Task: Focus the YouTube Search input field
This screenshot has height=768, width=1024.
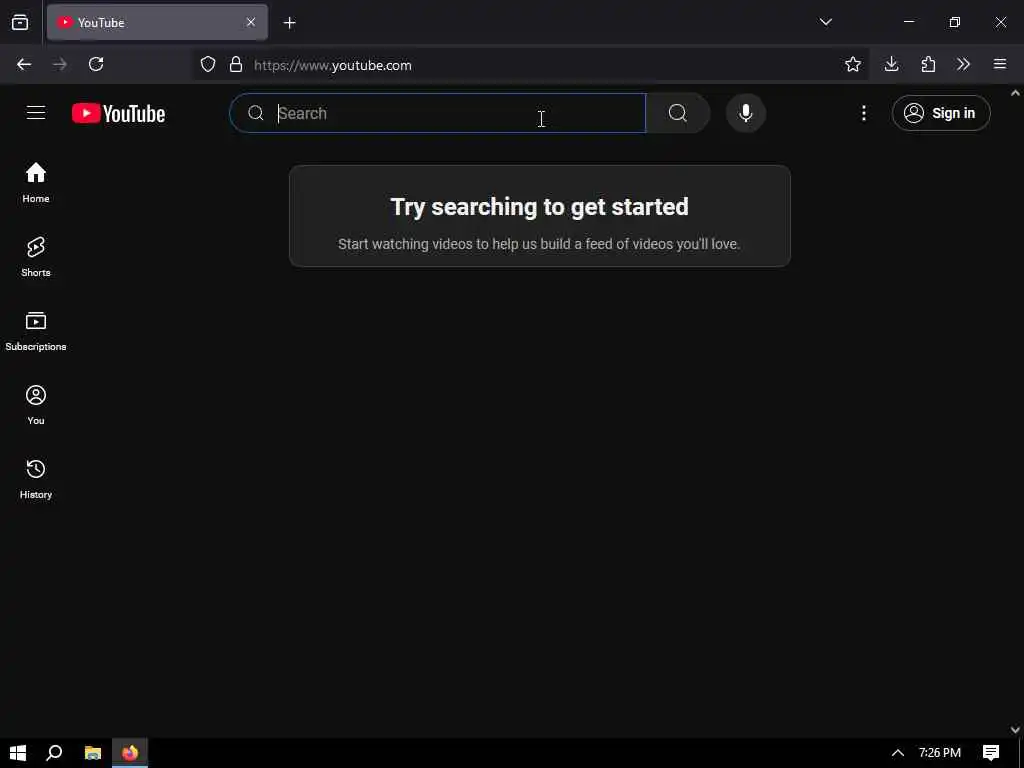Action: (438, 113)
